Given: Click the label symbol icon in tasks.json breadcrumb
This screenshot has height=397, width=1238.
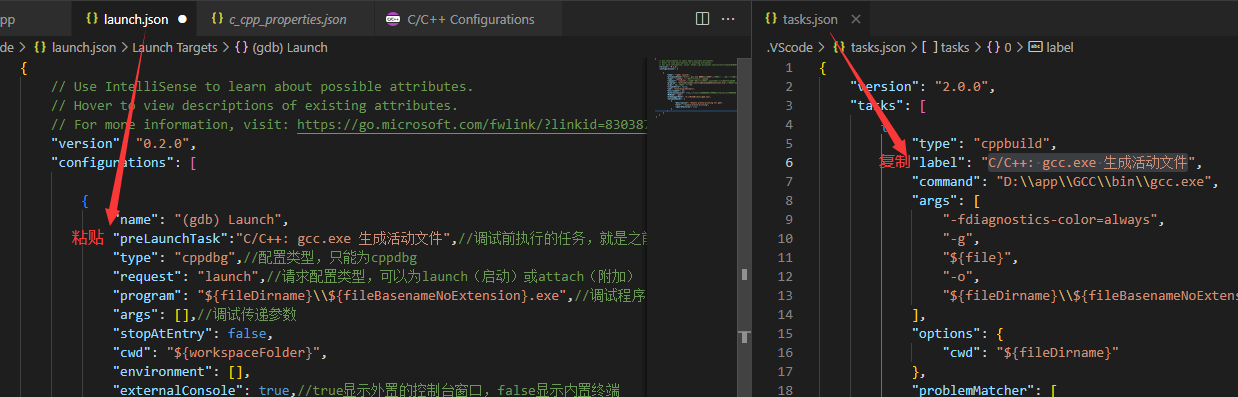Looking at the screenshot, I should (1035, 47).
